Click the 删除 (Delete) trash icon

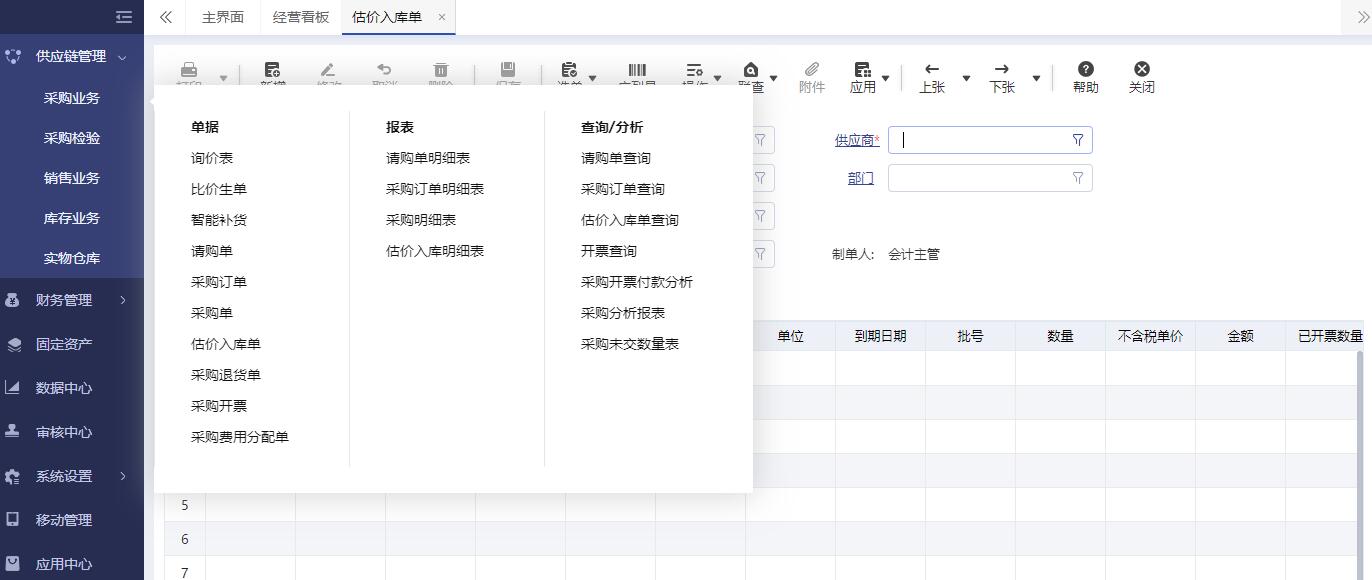(441, 71)
